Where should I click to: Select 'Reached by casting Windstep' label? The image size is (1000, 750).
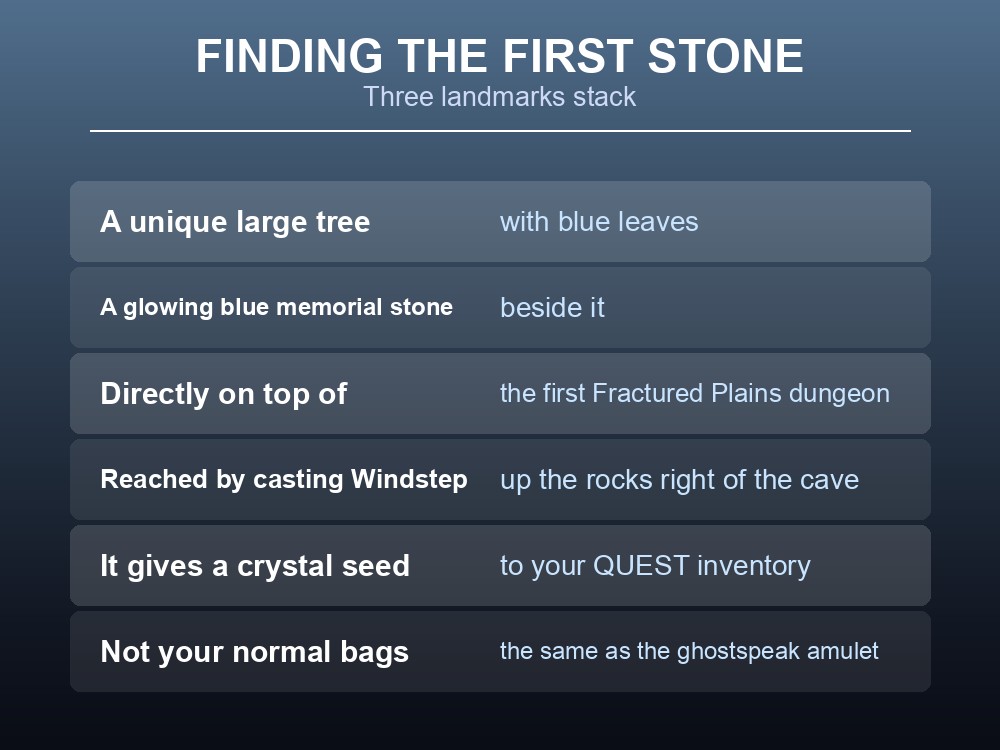tap(284, 480)
